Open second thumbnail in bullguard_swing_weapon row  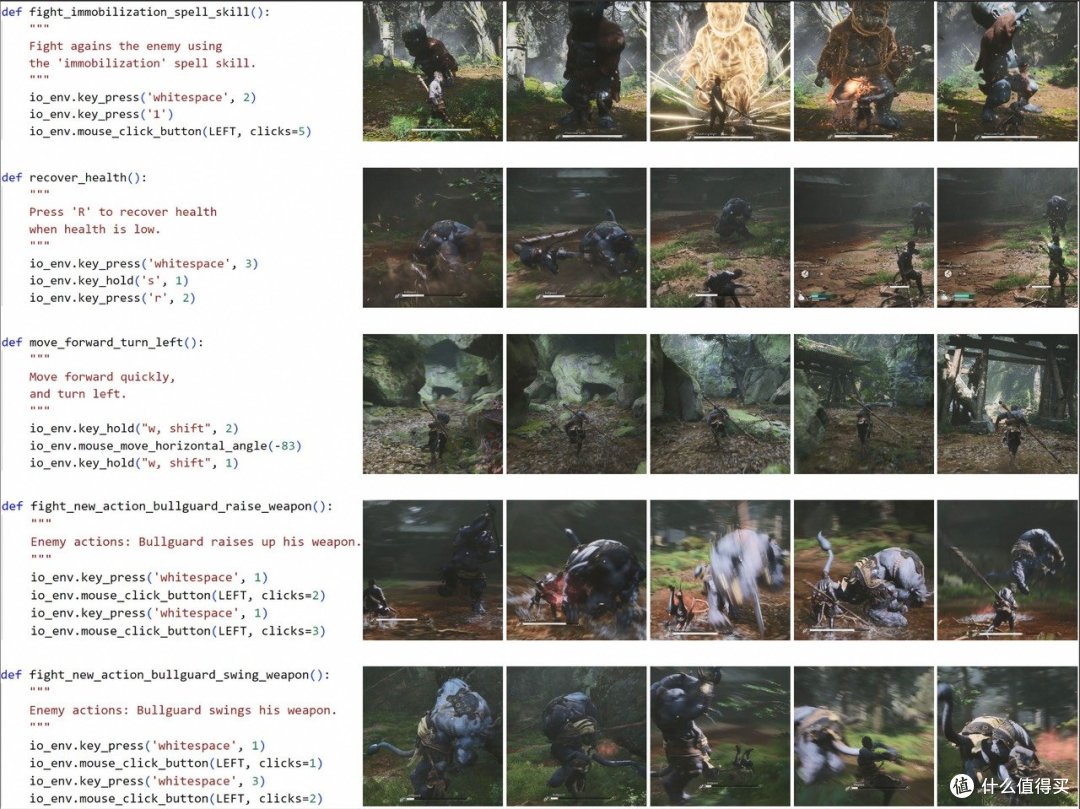point(577,736)
